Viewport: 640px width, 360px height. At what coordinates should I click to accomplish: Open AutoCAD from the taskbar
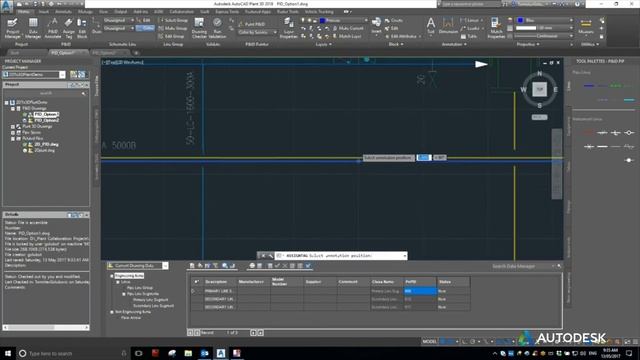click(x=221, y=353)
